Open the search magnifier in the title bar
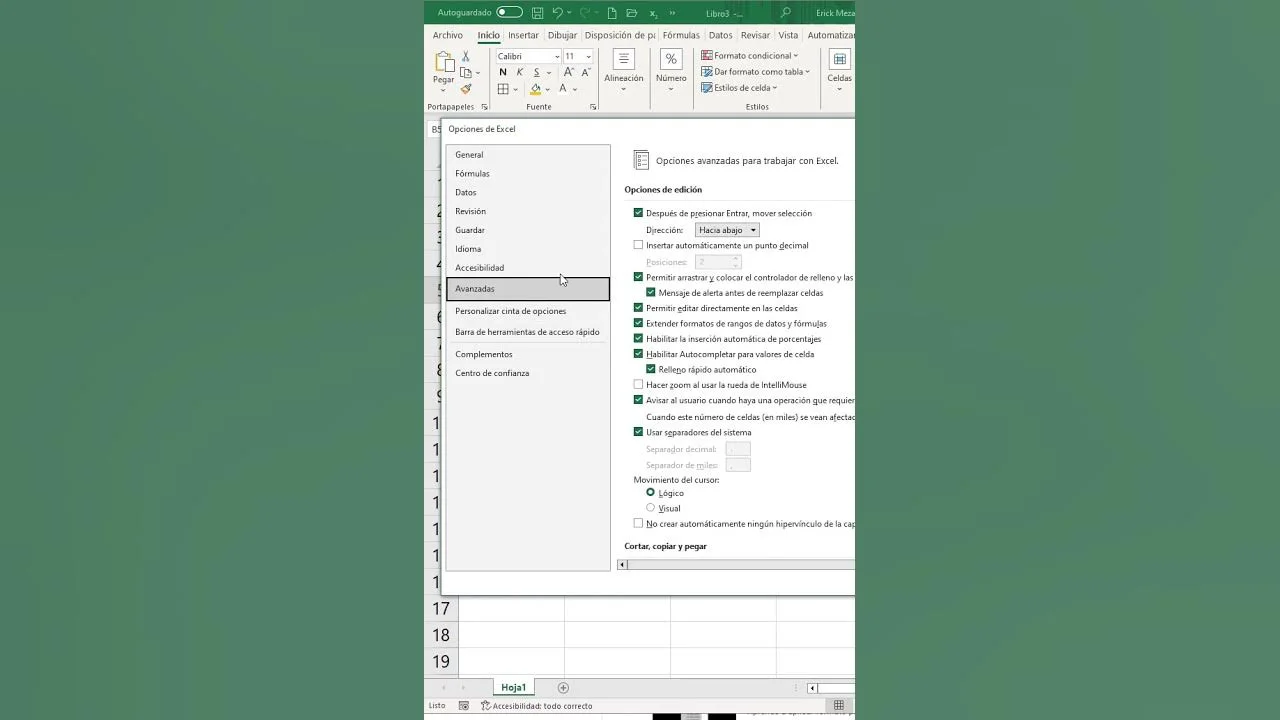Viewport: 1280px width, 720px height. (x=785, y=13)
